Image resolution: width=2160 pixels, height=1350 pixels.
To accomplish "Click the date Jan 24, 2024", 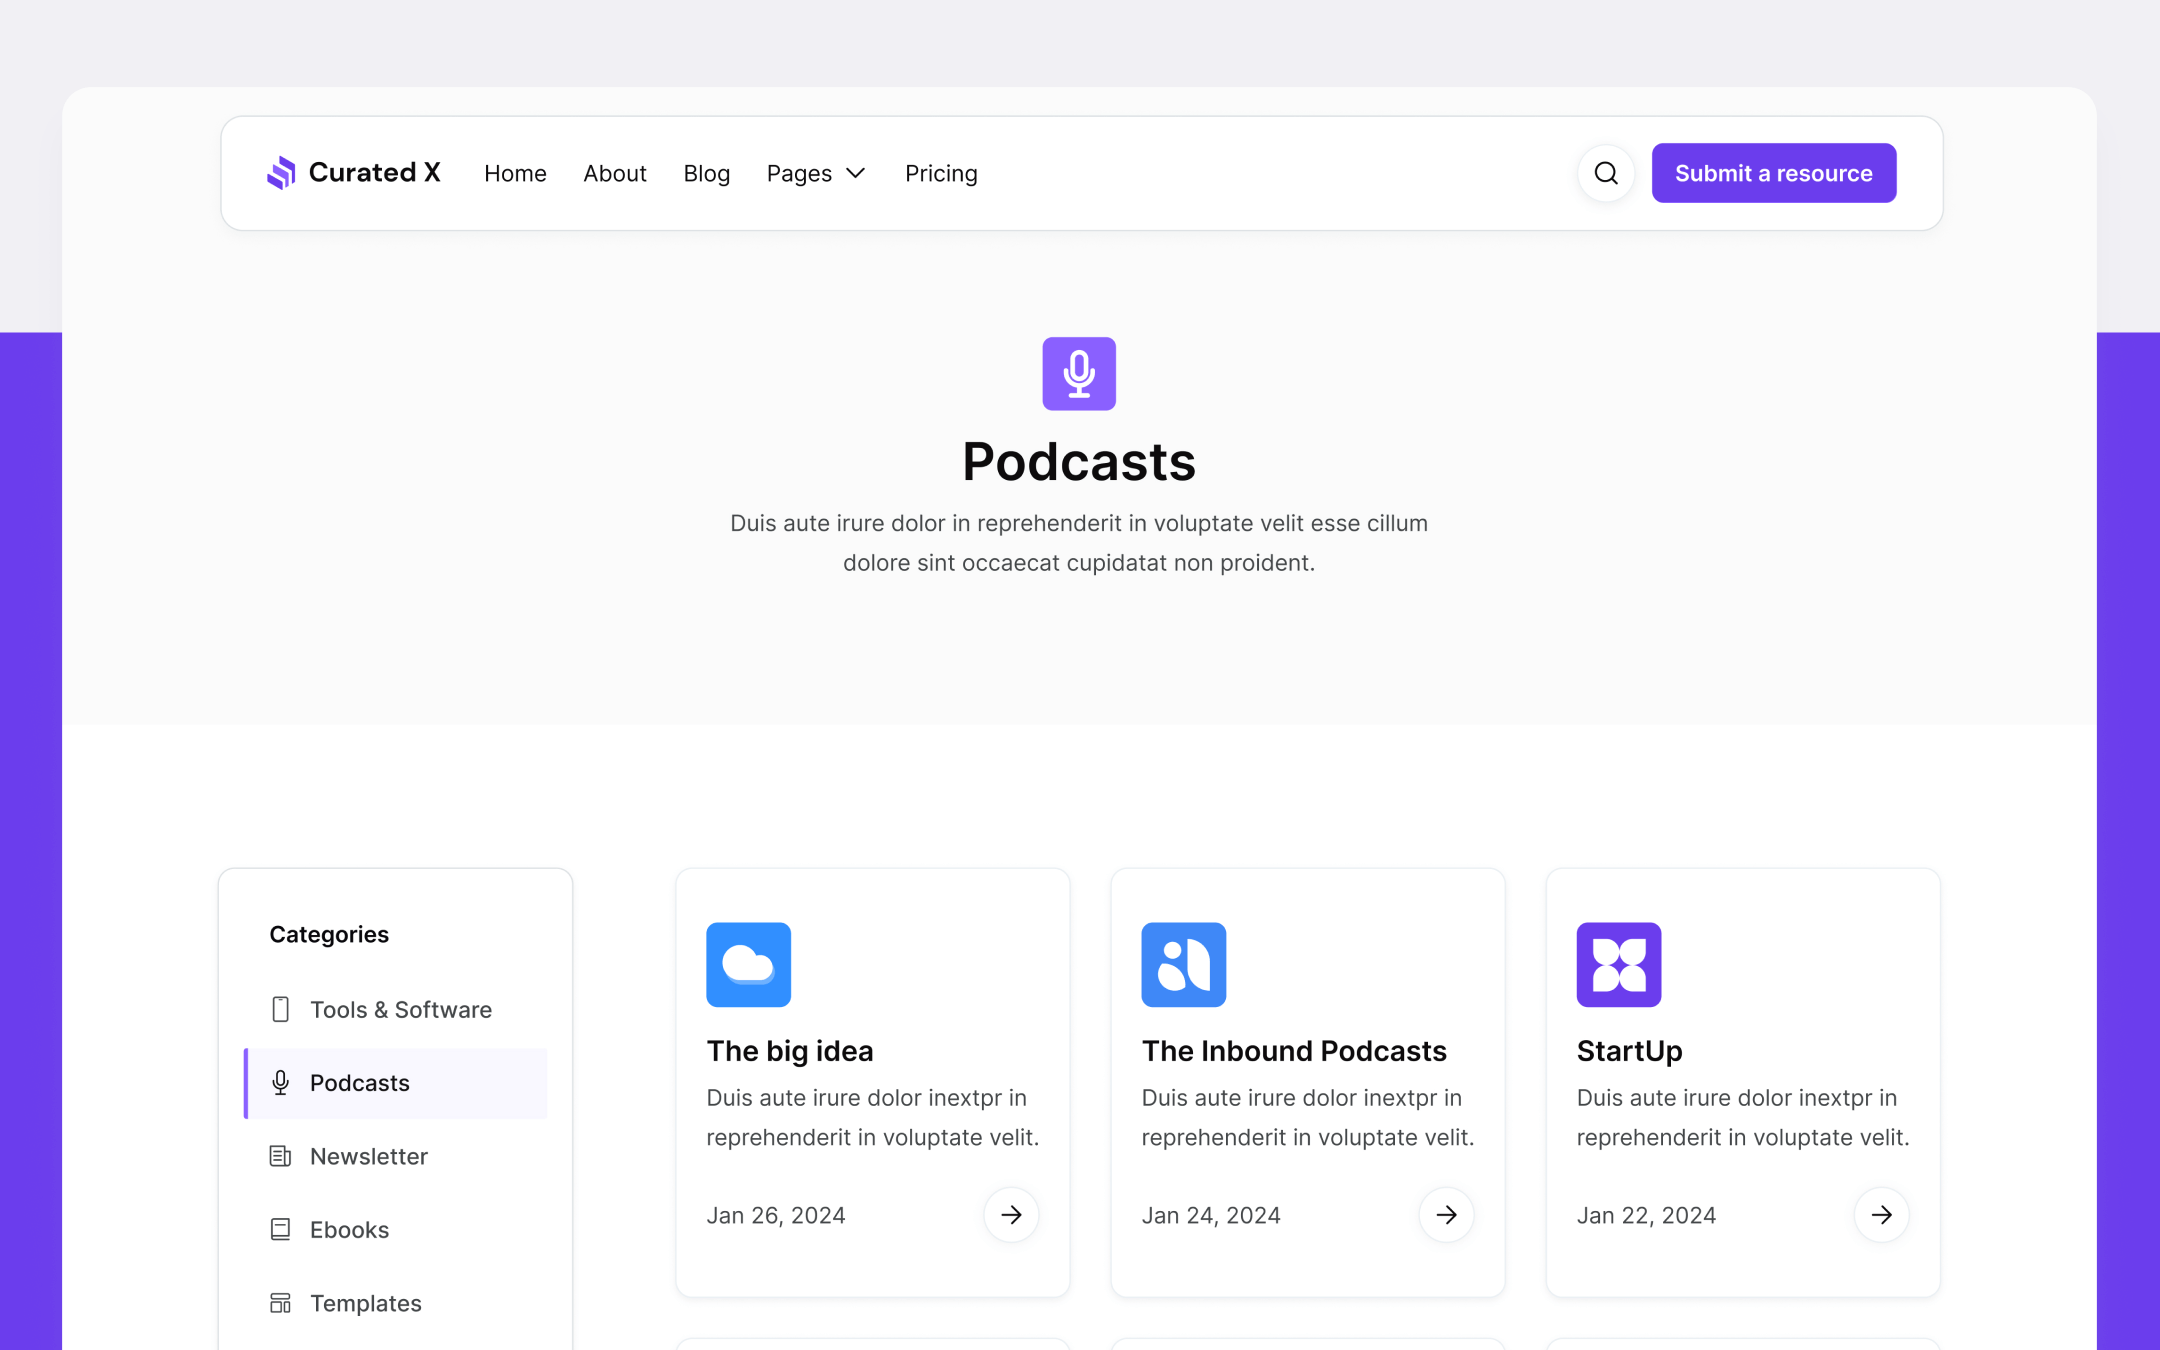I will 1211,1215.
